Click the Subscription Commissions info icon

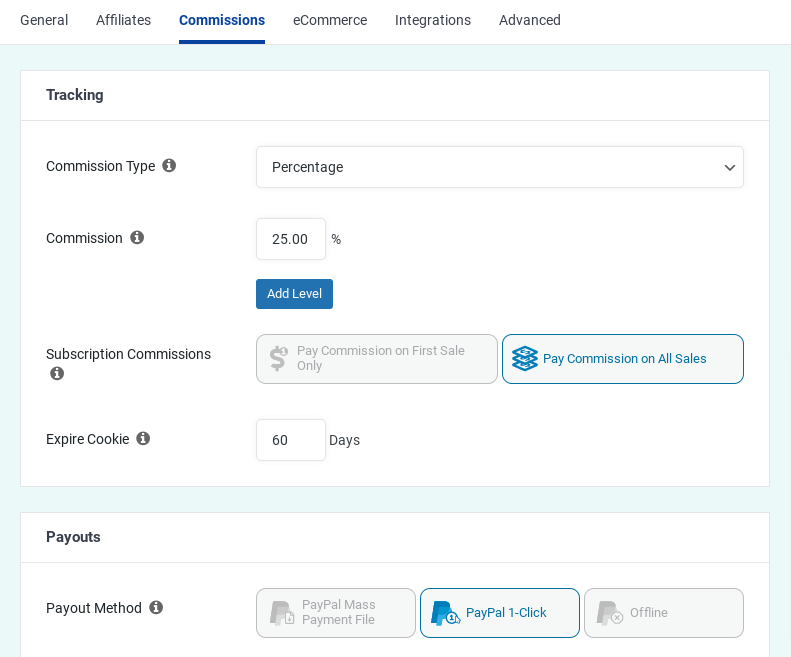57,374
